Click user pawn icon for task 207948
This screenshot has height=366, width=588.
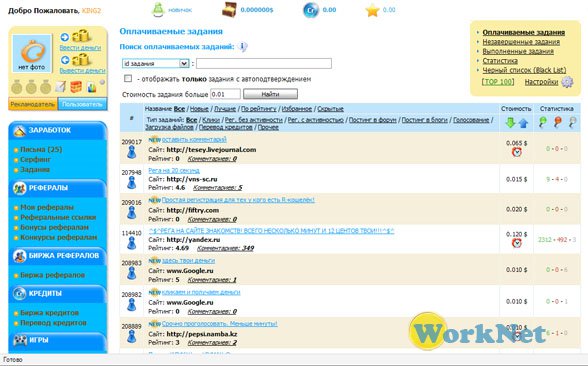coord(131,182)
